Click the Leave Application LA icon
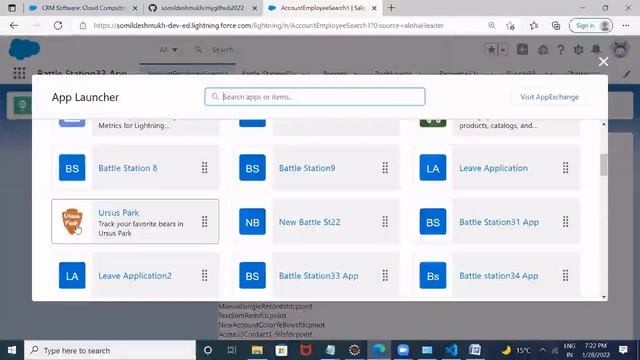 point(433,167)
